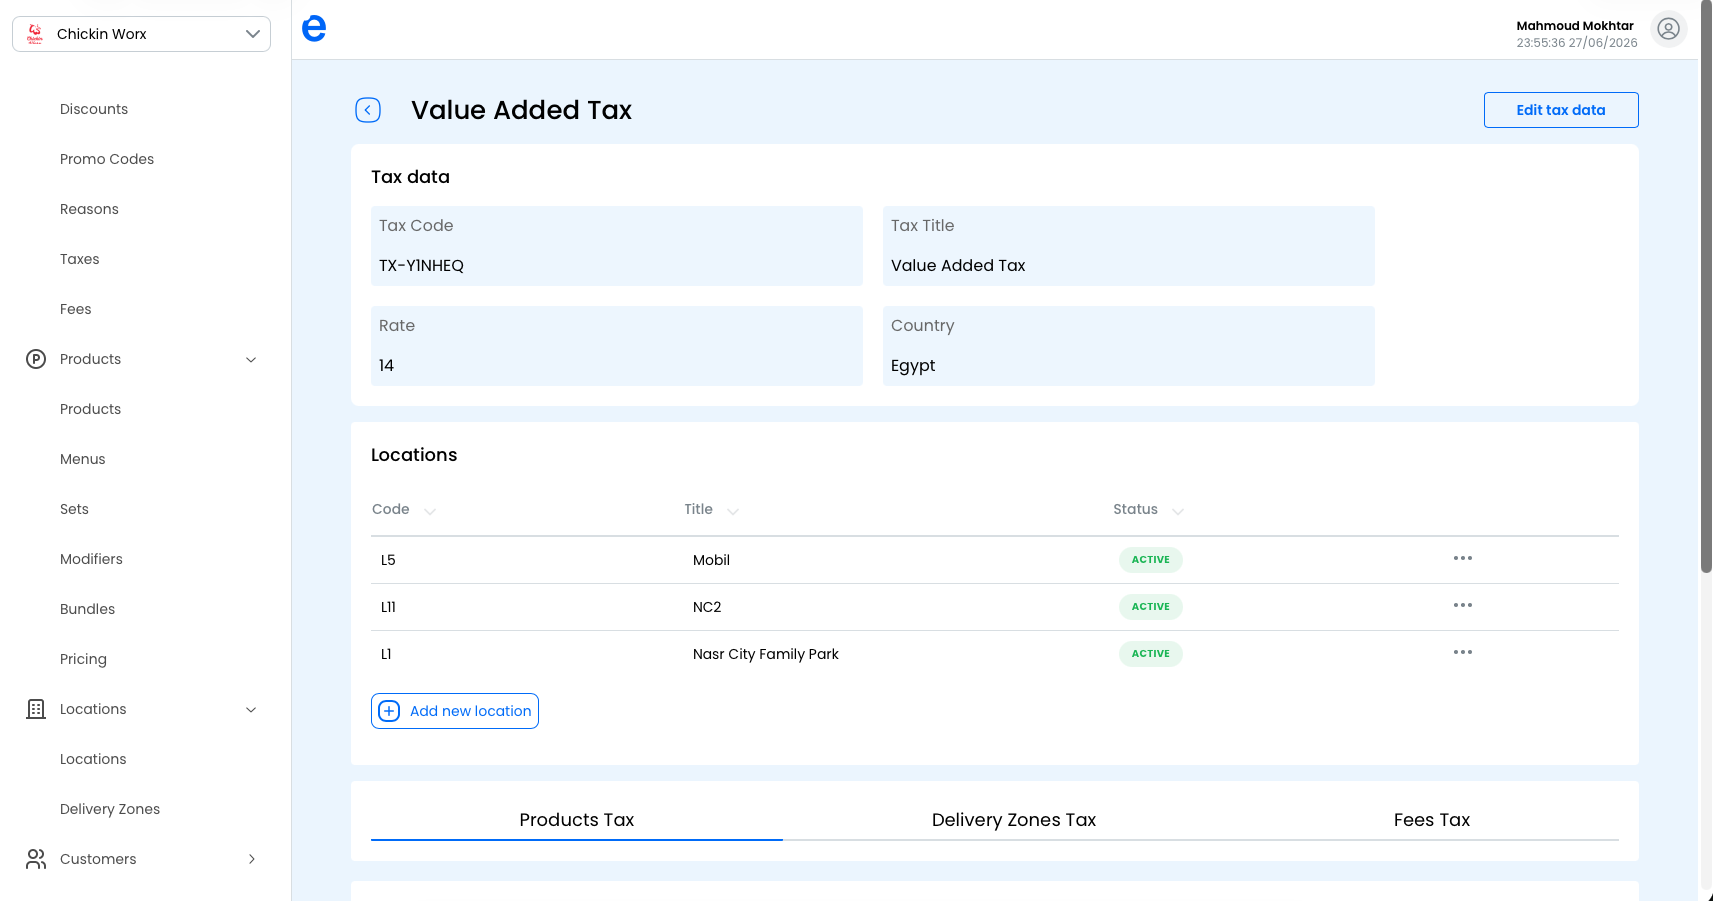The image size is (1713, 901).
Task: Open Promo Codes in the sidebar
Action: [x=107, y=159]
